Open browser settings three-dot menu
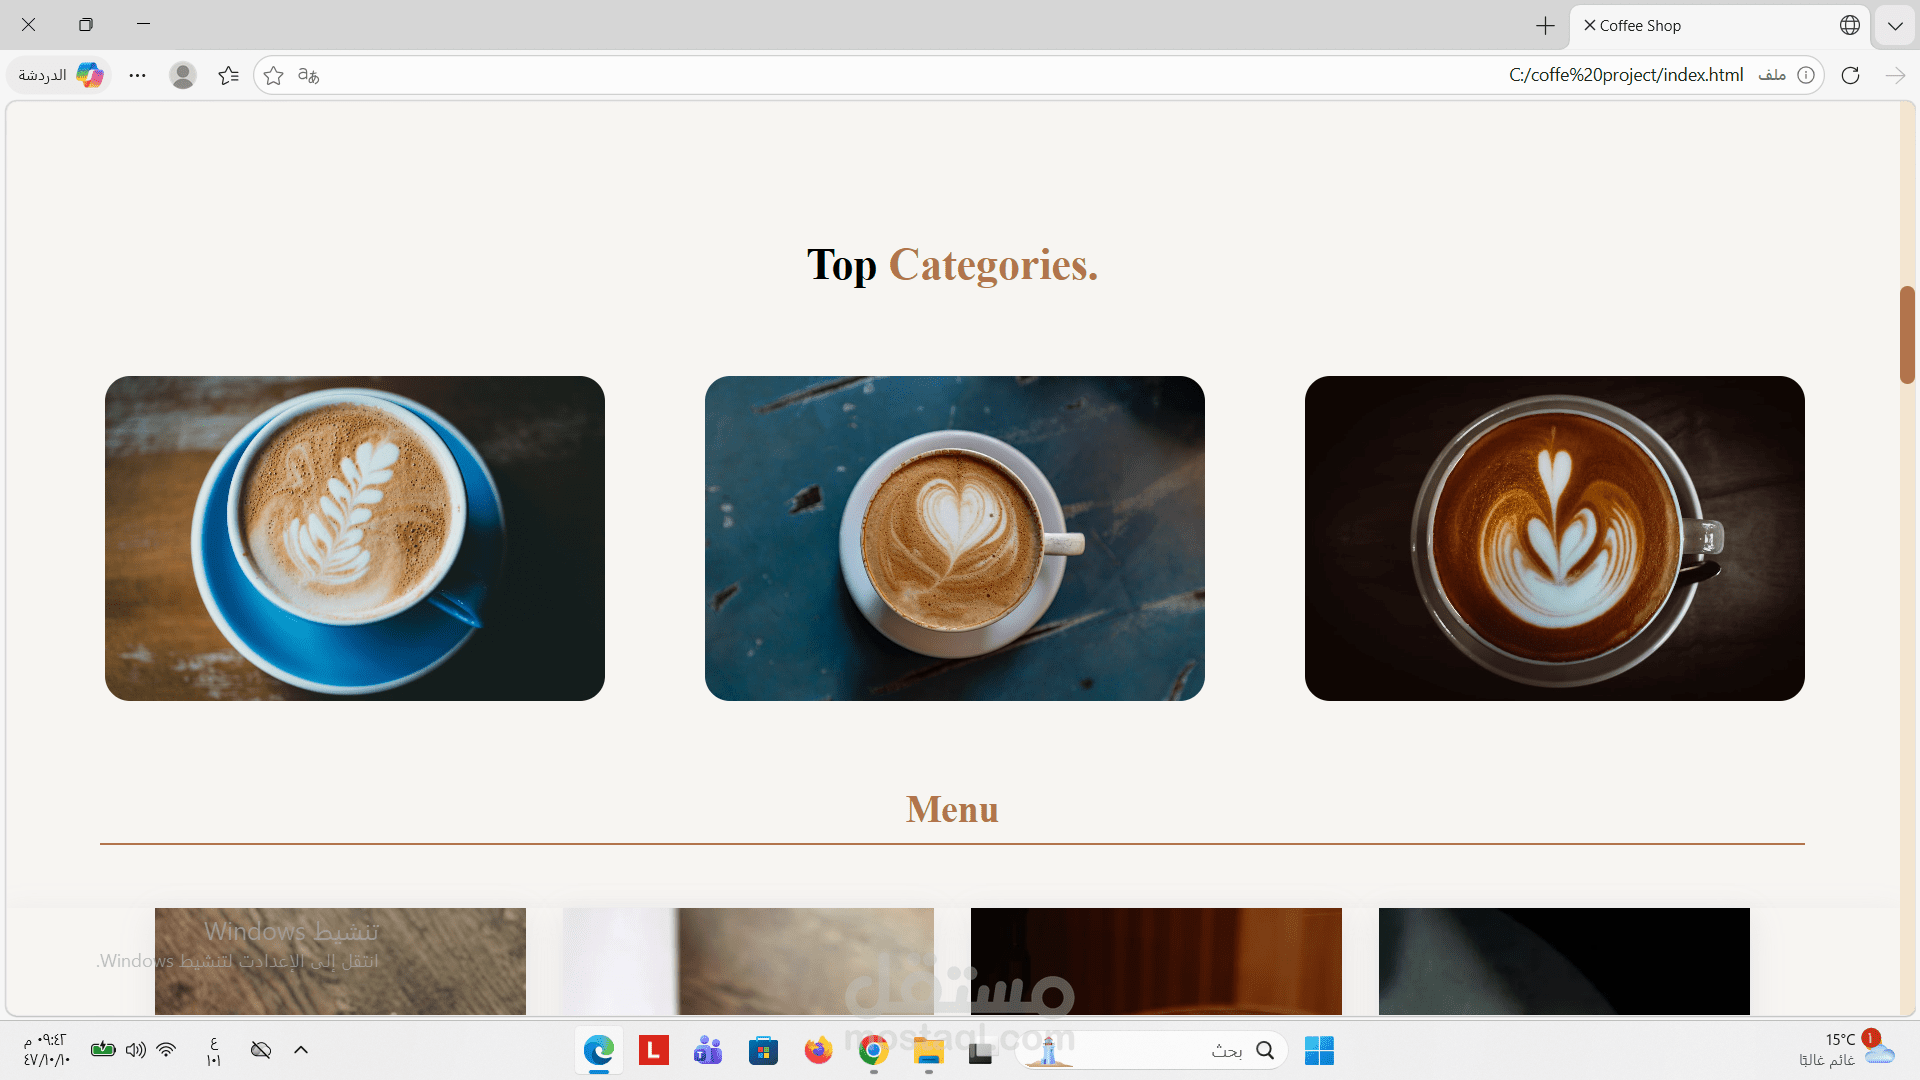 (137, 75)
